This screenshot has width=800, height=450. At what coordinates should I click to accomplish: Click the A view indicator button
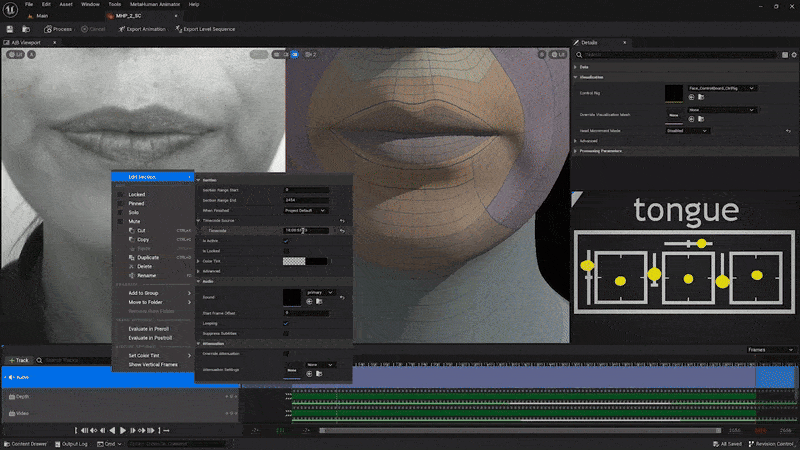[x=32, y=54]
